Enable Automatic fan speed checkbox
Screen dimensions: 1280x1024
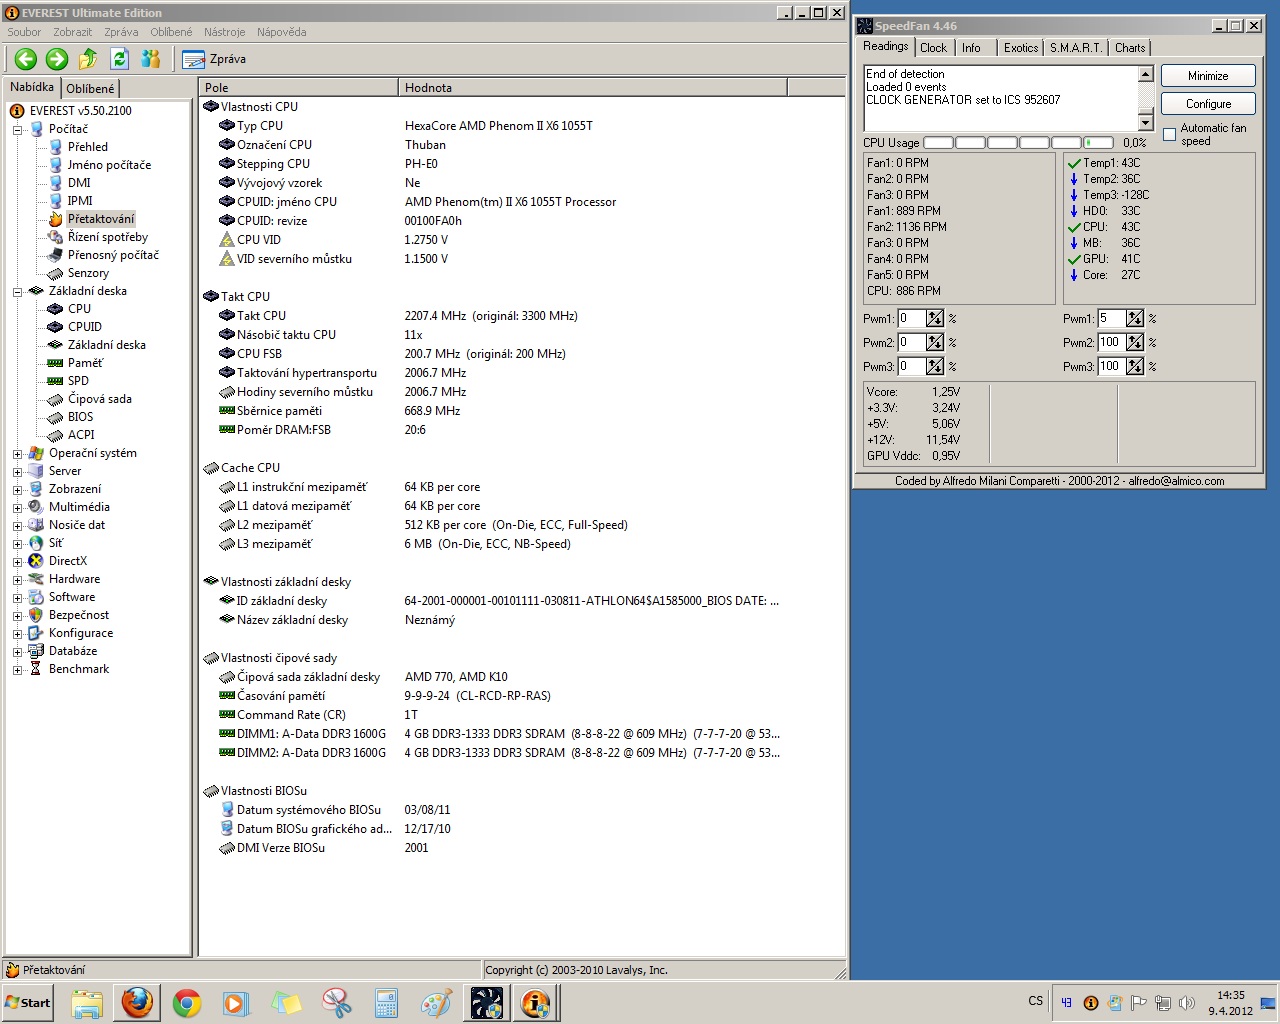(1169, 135)
